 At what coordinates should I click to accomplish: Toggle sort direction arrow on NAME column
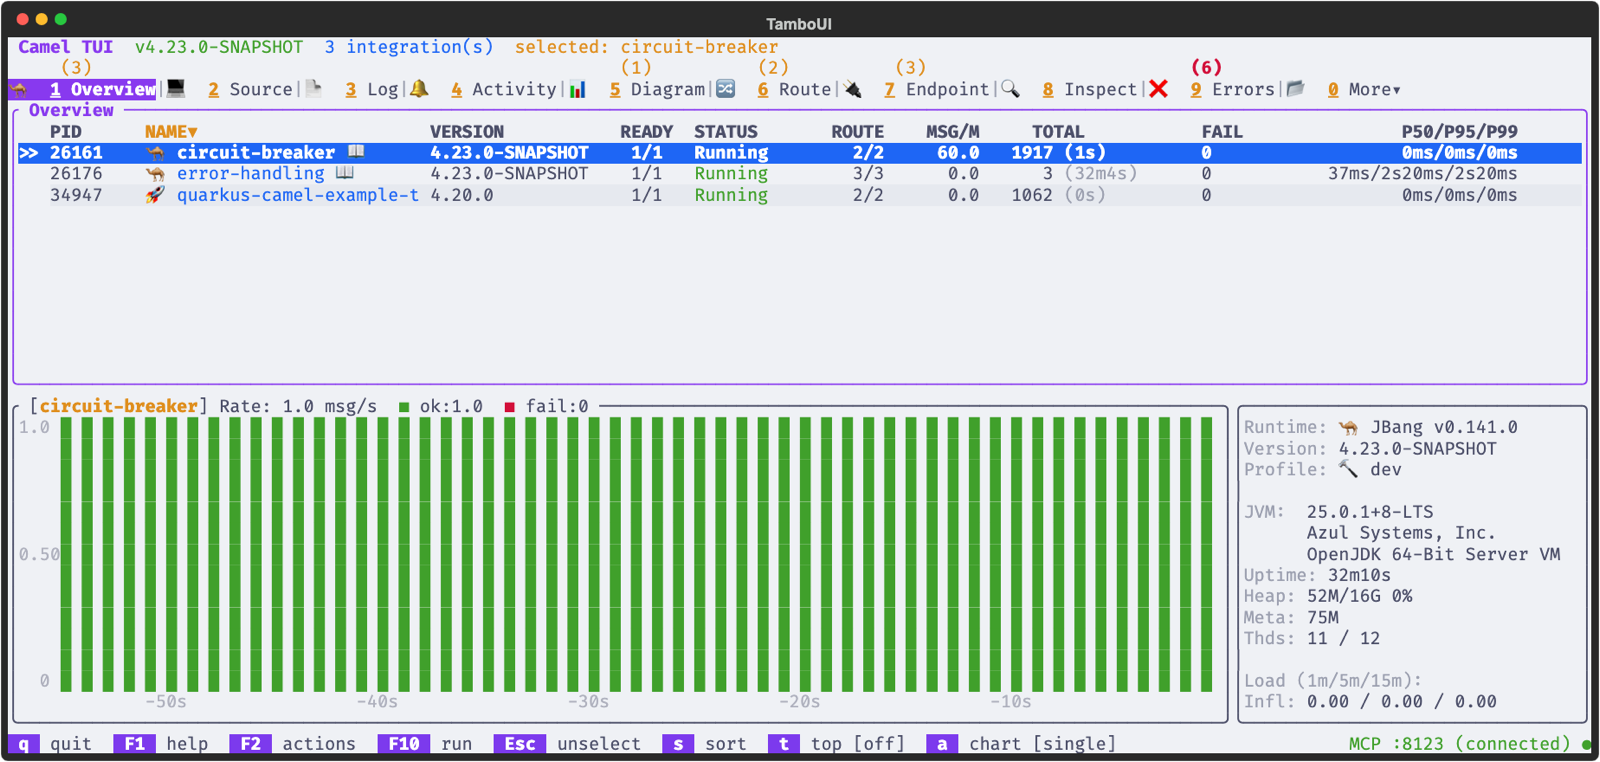193,132
